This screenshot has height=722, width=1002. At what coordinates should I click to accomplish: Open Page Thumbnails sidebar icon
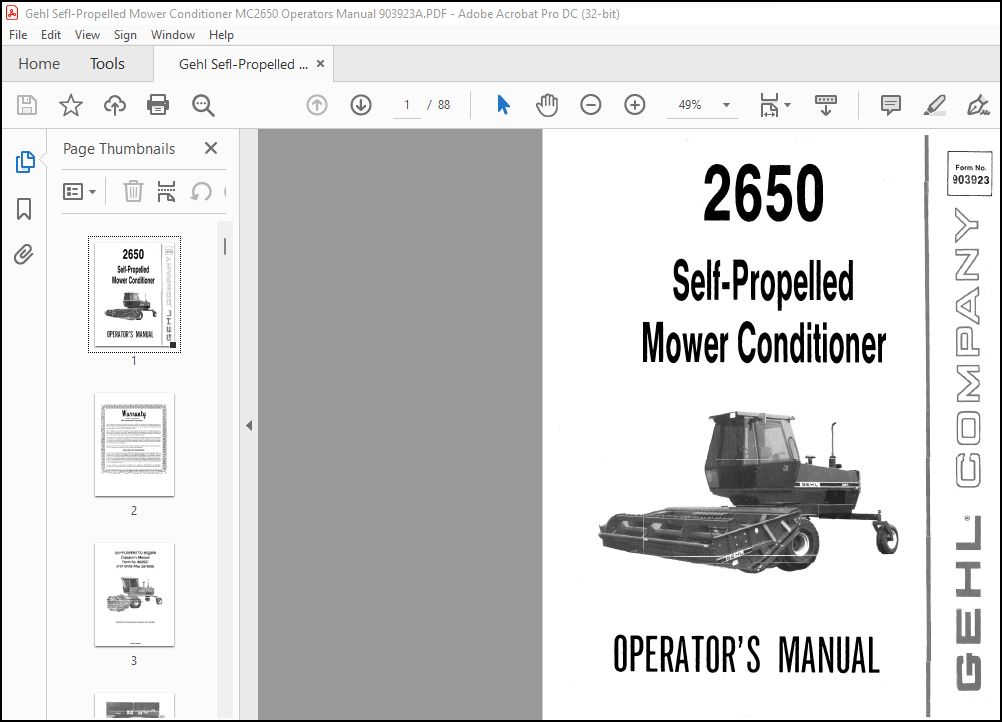point(24,162)
